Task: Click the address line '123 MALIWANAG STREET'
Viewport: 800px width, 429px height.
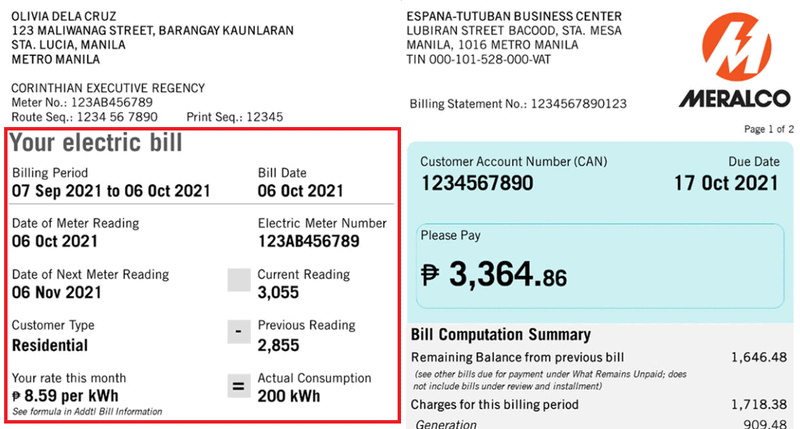Action: [x=83, y=31]
